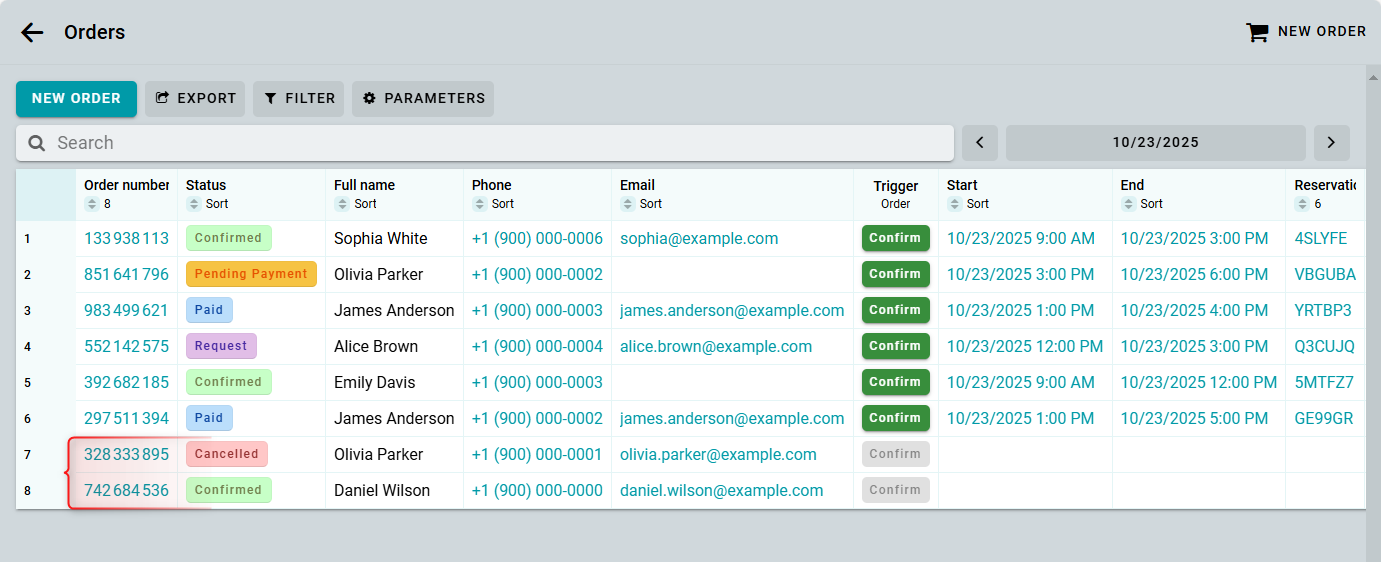Open email james.anderson@example.com in row 3
The image size is (1381, 562).
(732, 311)
